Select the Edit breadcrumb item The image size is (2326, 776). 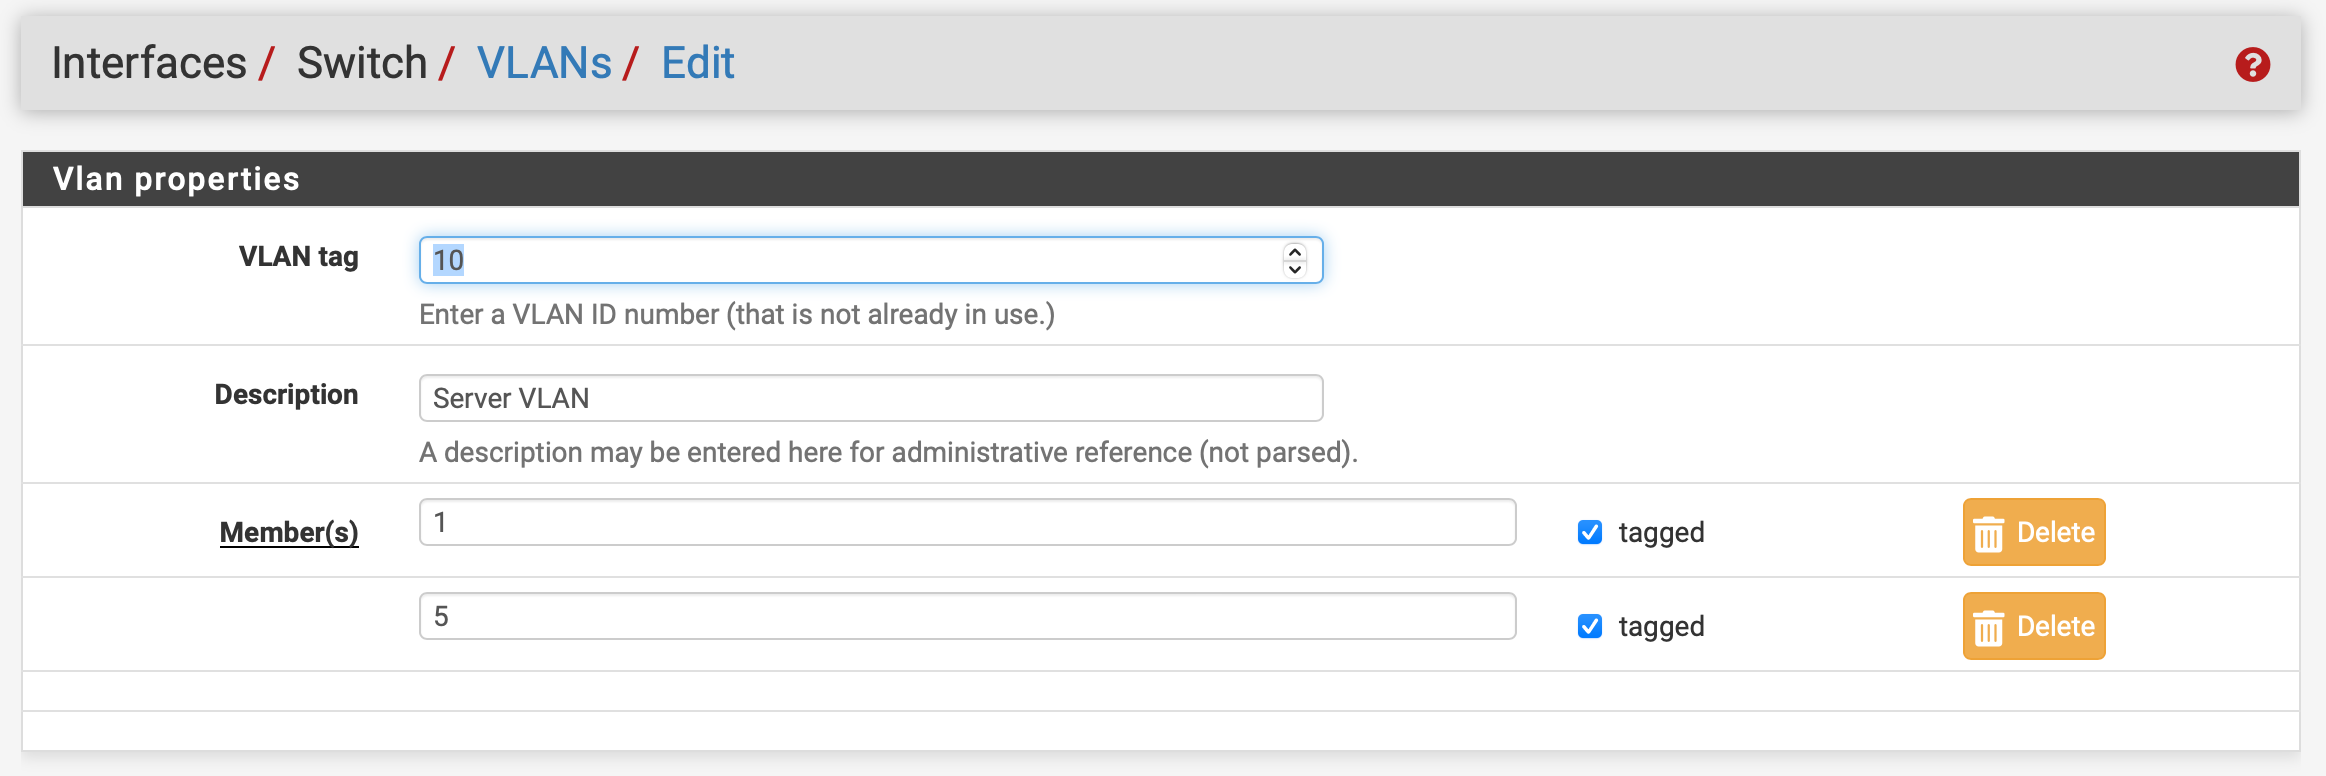coord(697,62)
